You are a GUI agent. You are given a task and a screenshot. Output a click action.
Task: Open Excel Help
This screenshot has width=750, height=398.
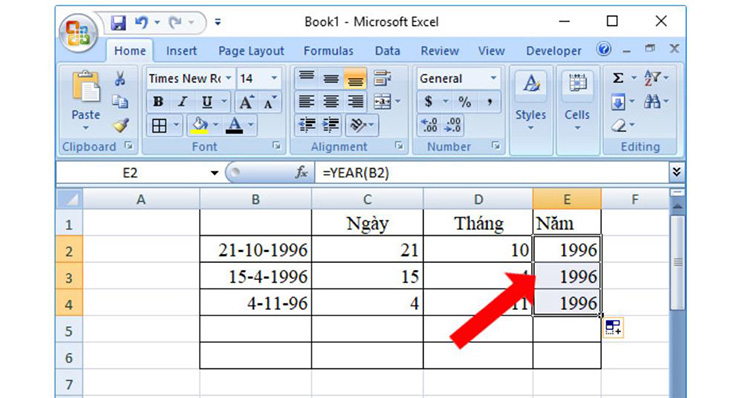[x=604, y=49]
